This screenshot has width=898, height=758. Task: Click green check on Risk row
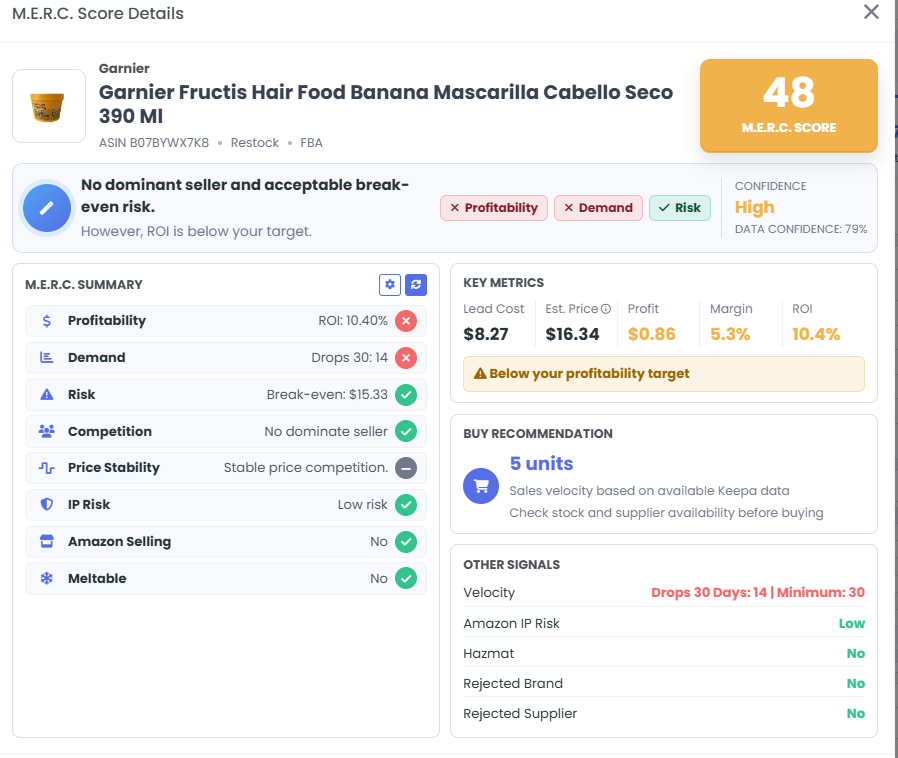[406, 394]
